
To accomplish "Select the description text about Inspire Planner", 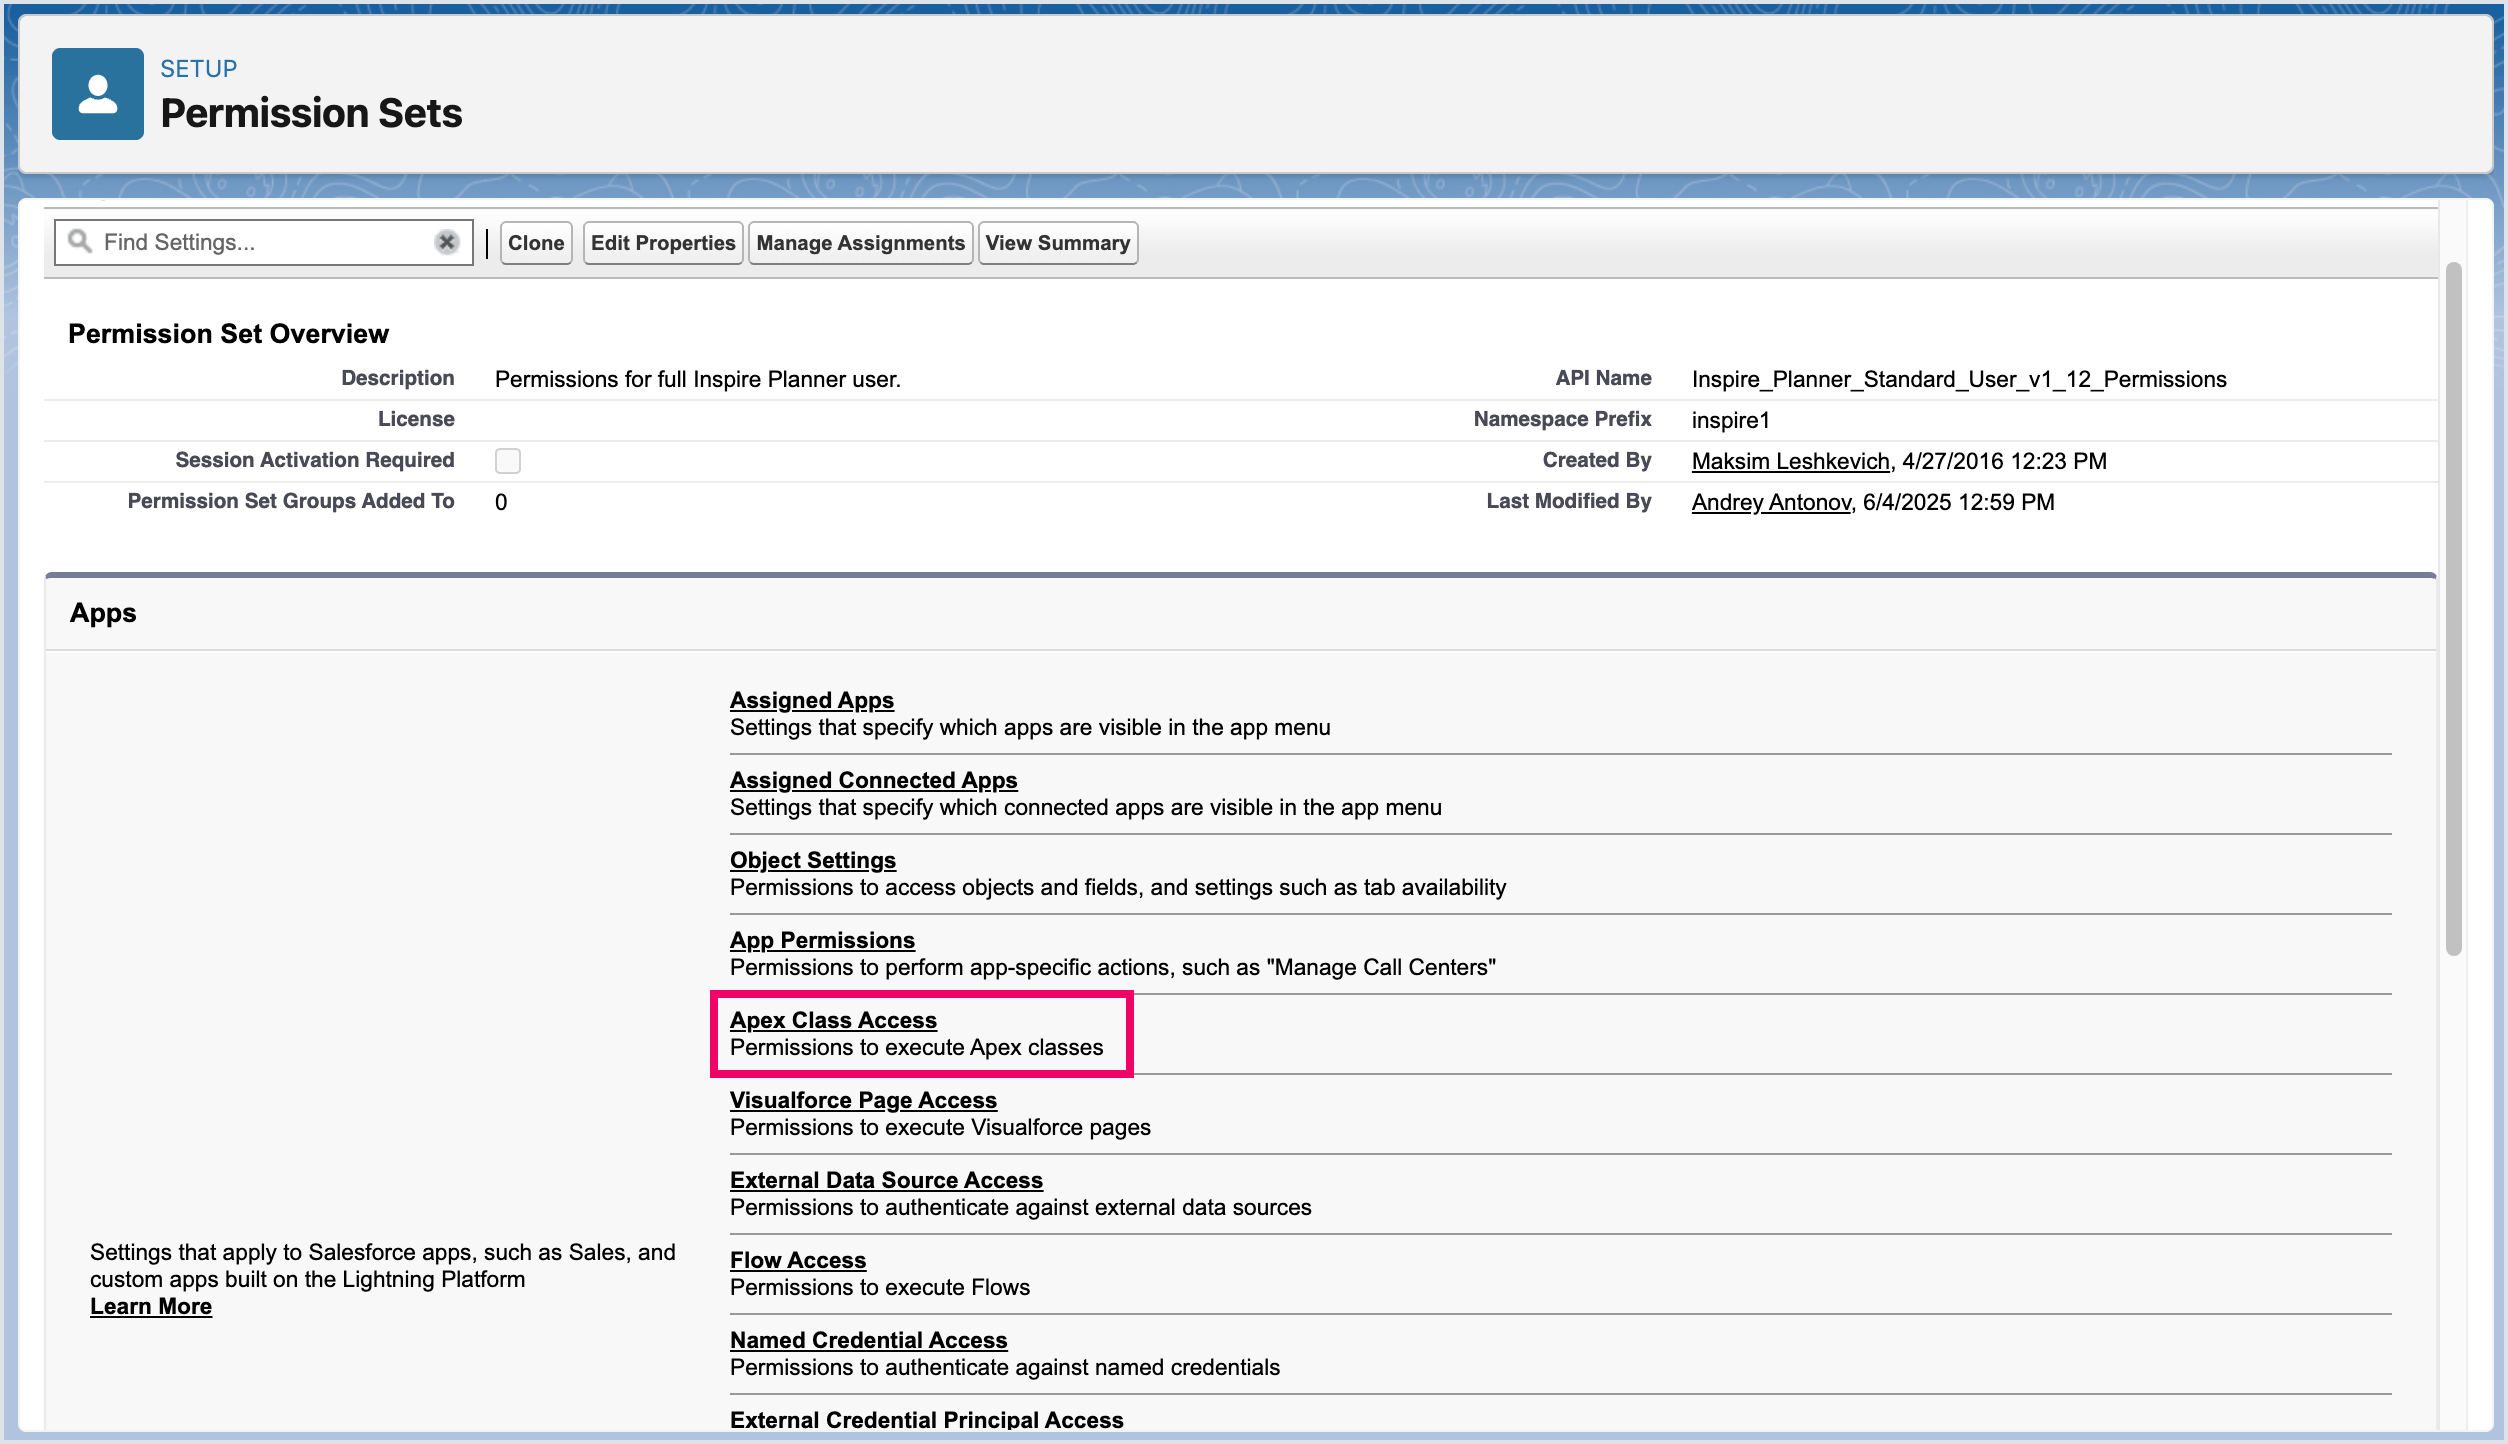I will coord(698,379).
